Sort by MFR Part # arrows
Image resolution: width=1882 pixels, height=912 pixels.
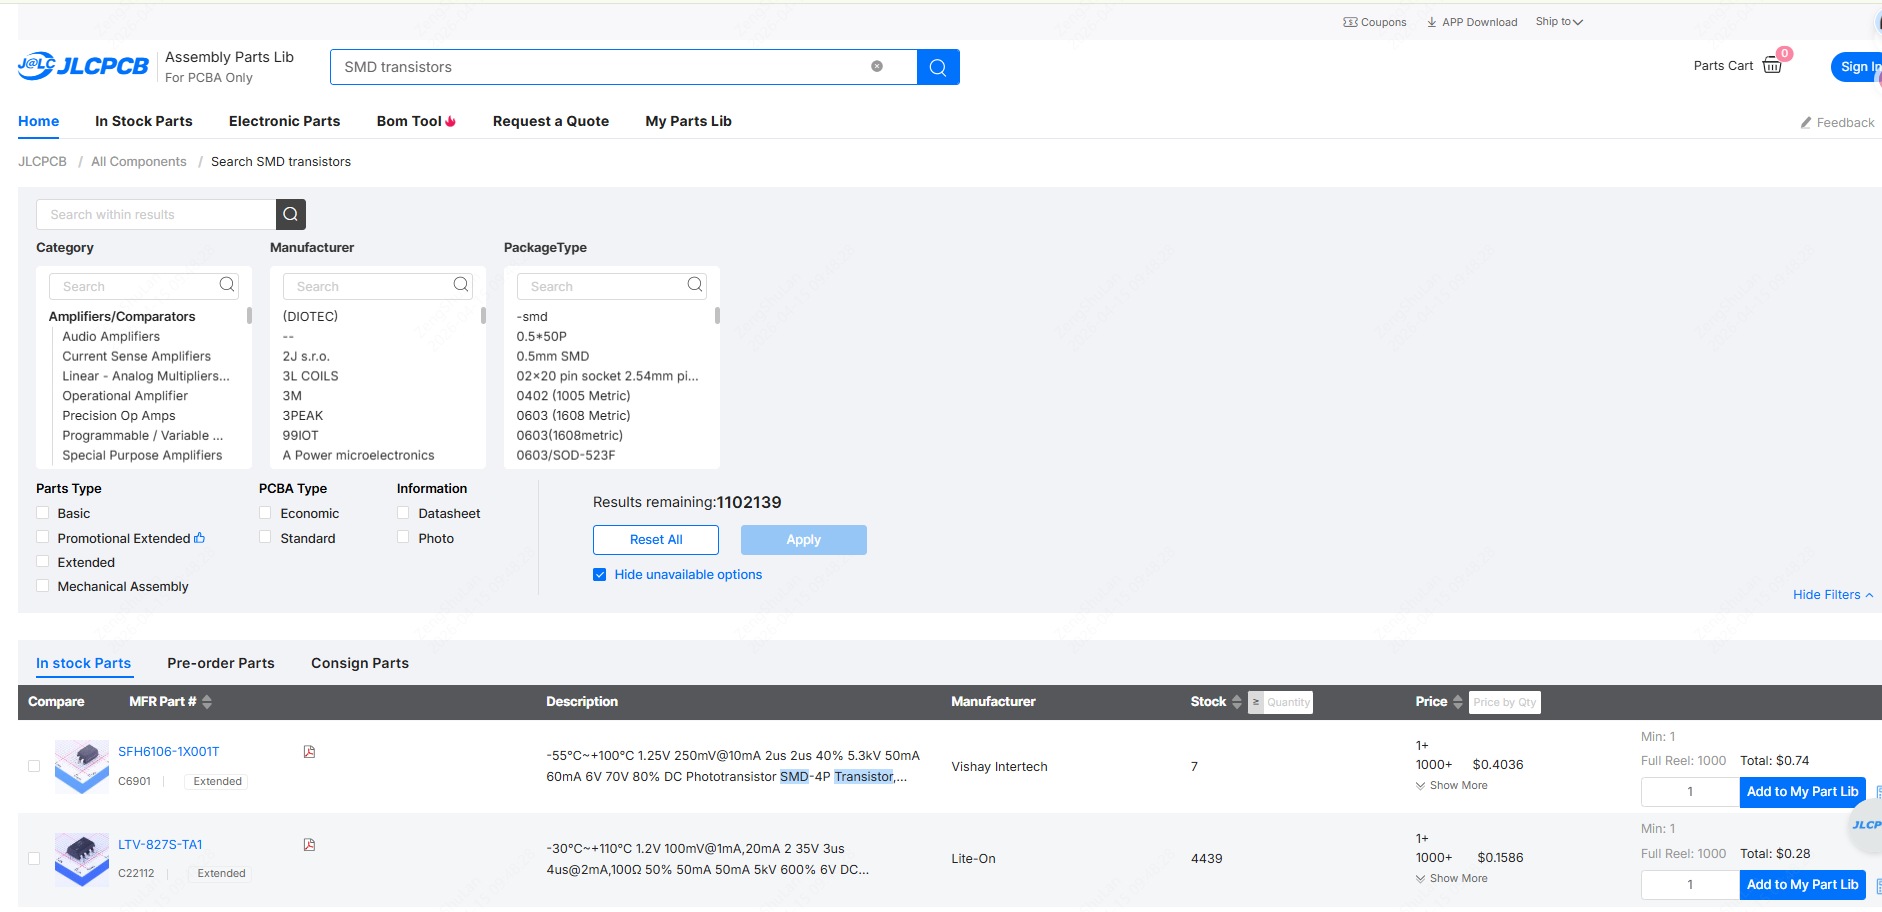pyautogui.click(x=207, y=702)
